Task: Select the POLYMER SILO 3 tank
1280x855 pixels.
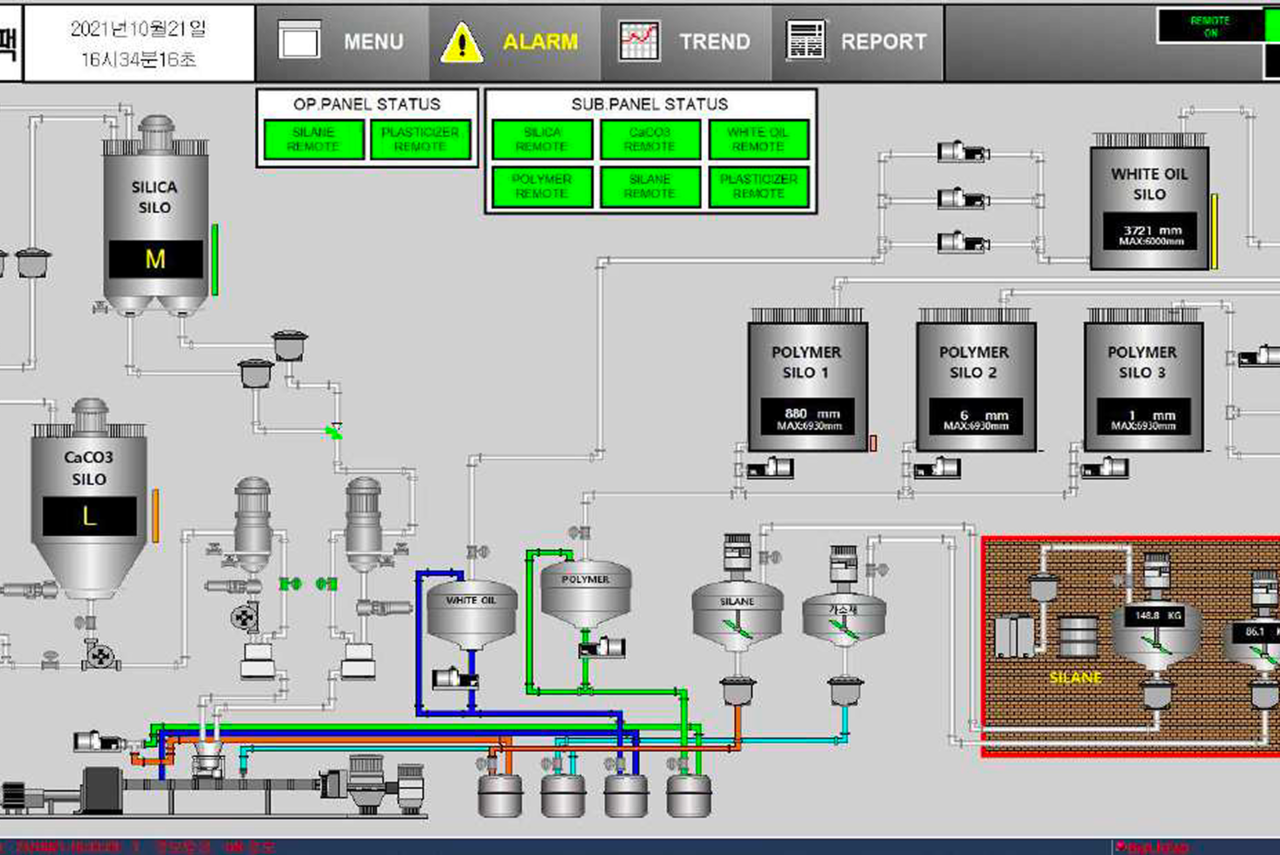Action: (1143, 380)
